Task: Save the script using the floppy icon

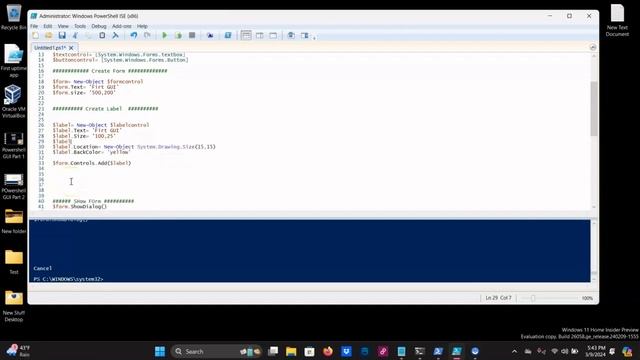Action: (62, 36)
